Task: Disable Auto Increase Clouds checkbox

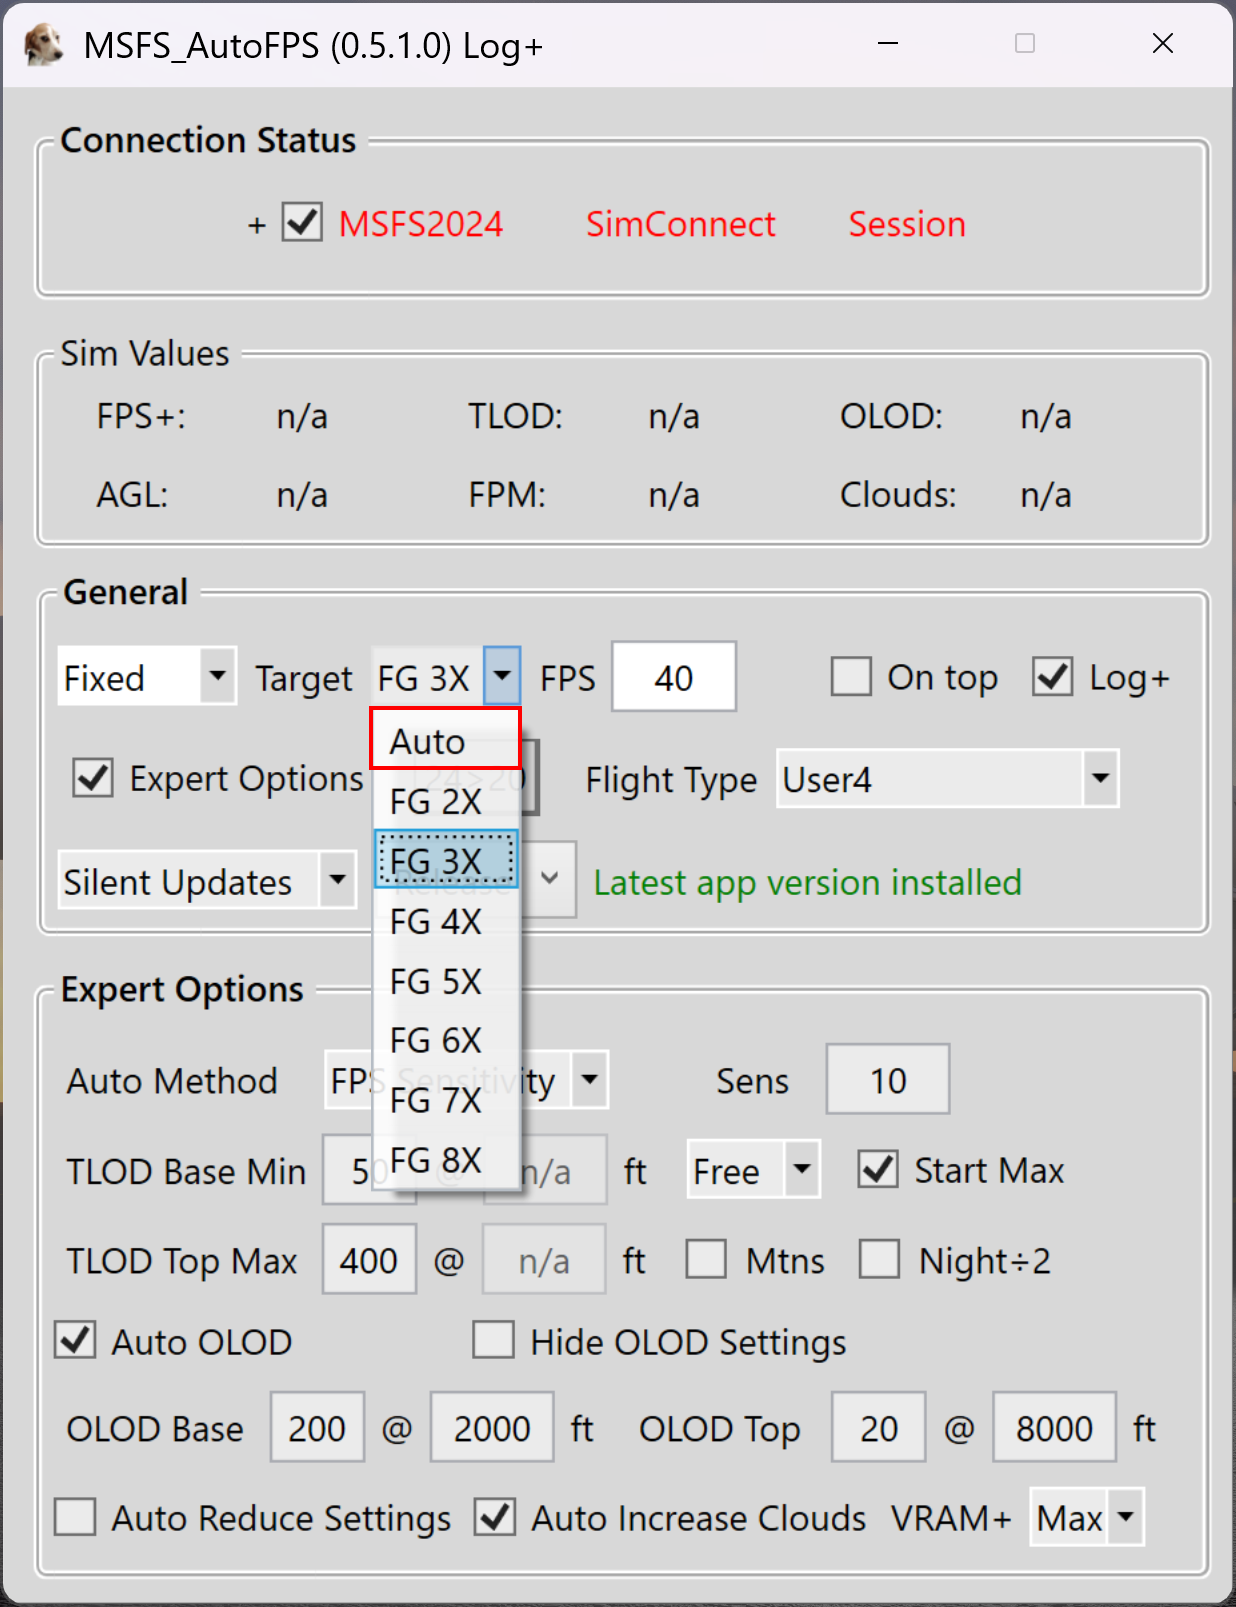Action: coord(495,1516)
